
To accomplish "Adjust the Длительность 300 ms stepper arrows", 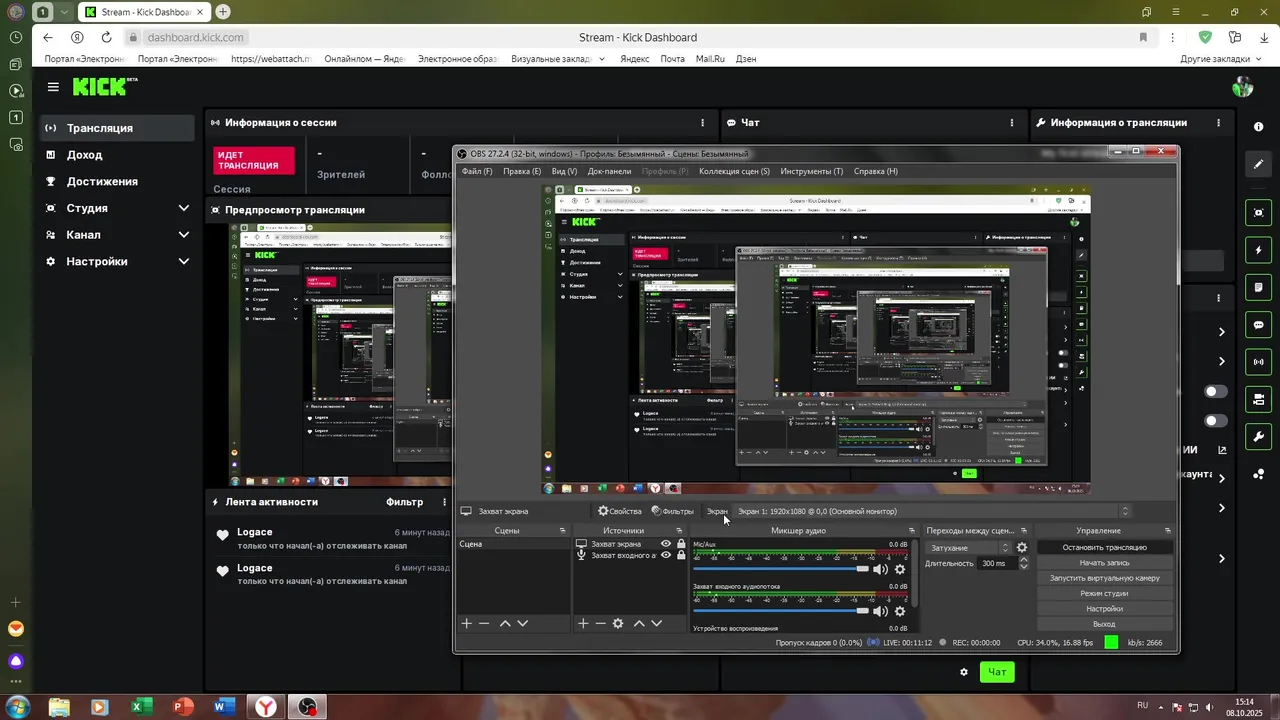I will pyautogui.click(x=1023, y=563).
